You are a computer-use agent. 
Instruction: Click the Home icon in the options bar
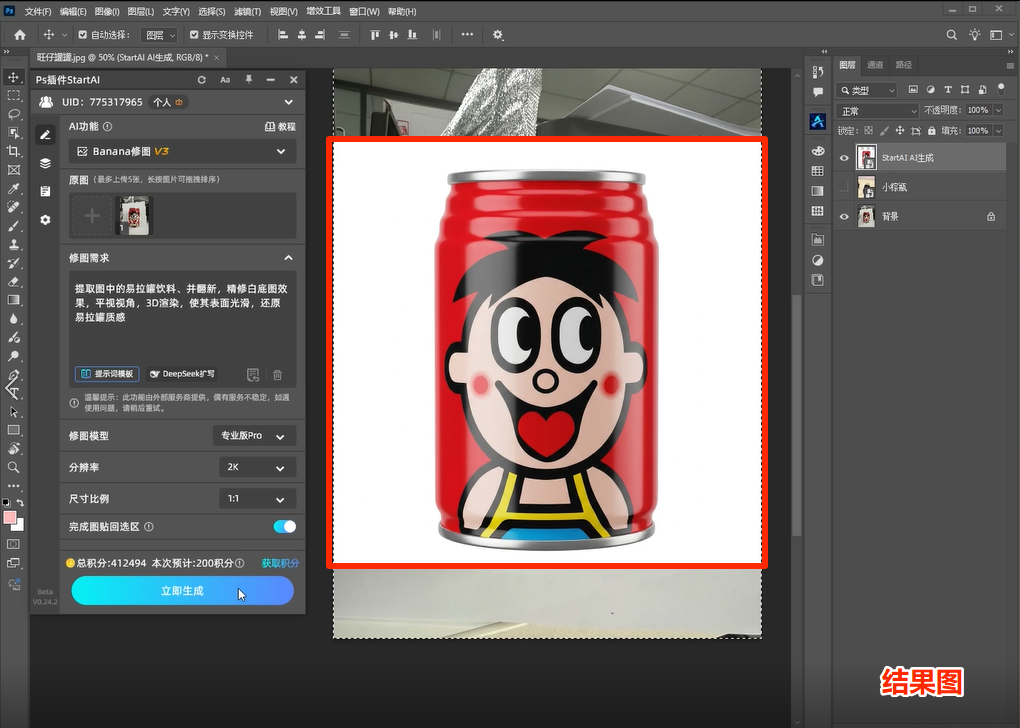tap(20, 35)
